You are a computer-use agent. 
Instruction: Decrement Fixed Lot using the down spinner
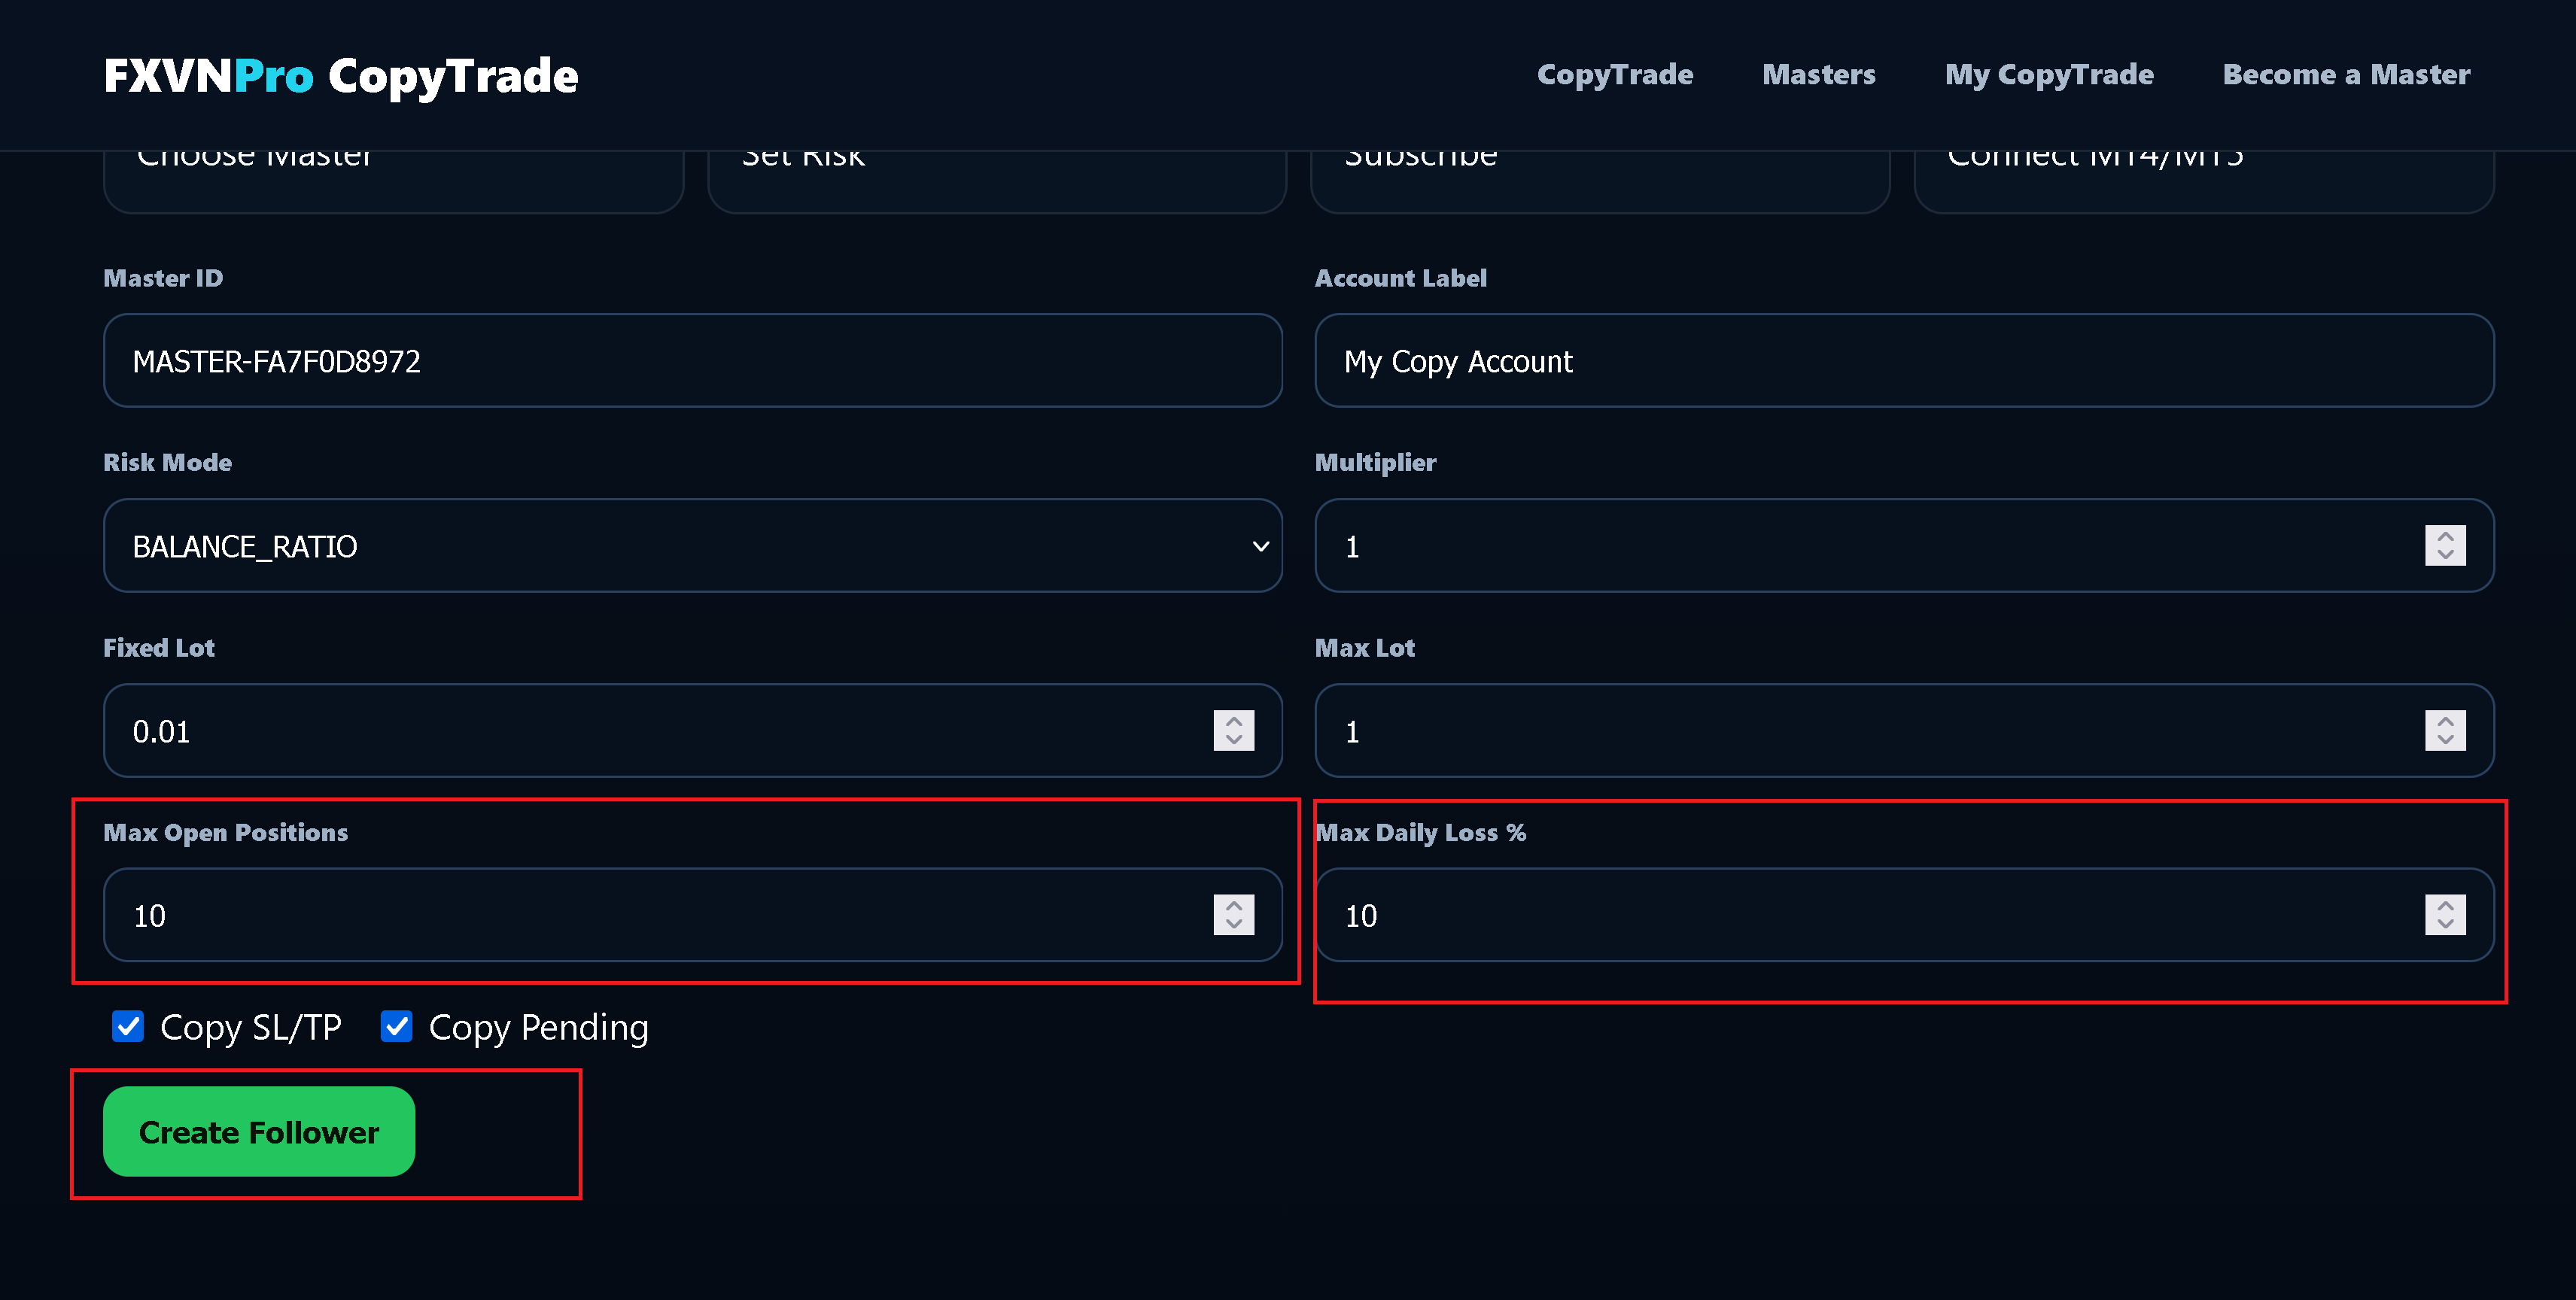[x=1233, y=740]
